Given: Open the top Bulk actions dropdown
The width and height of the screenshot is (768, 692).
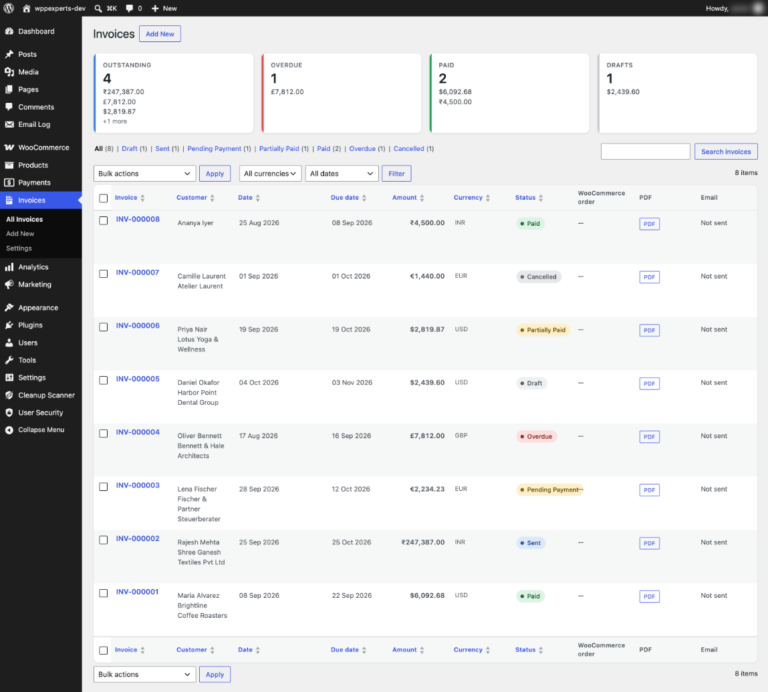Looking at the screenshot, I should coord(144,173).
